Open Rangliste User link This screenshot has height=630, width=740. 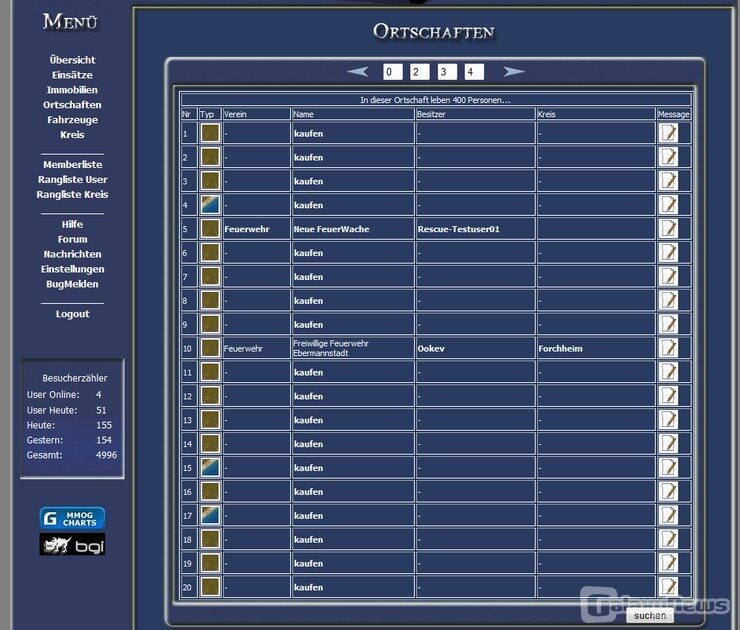(x=72, y=179)
